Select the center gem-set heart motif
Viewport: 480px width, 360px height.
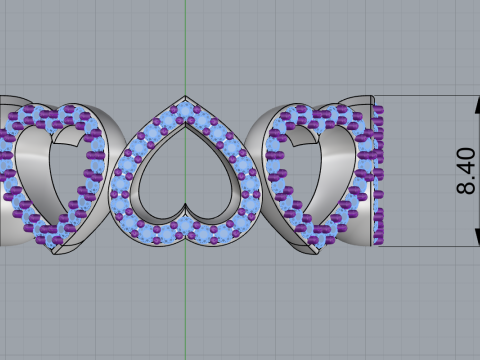tap(185, 171)
